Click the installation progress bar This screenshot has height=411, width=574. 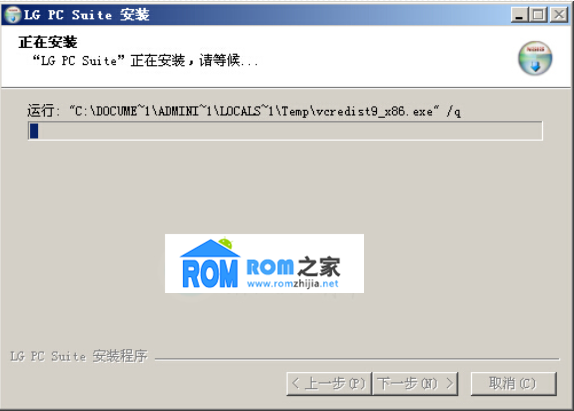tap(285, 131)
